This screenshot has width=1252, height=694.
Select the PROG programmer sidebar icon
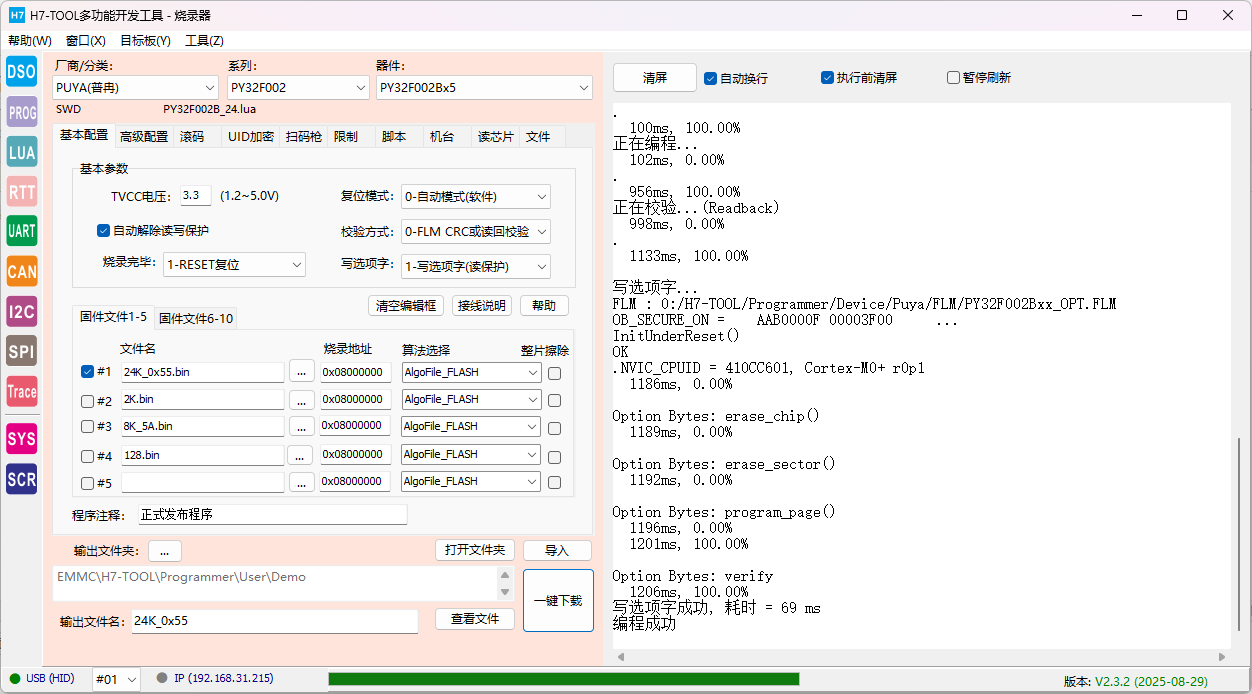click(22, 112)
